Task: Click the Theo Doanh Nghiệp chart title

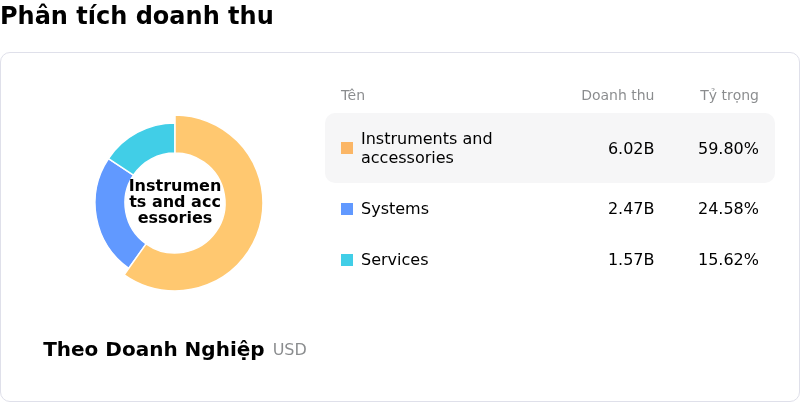Action: pyautogui.click(x=154, y=350)
